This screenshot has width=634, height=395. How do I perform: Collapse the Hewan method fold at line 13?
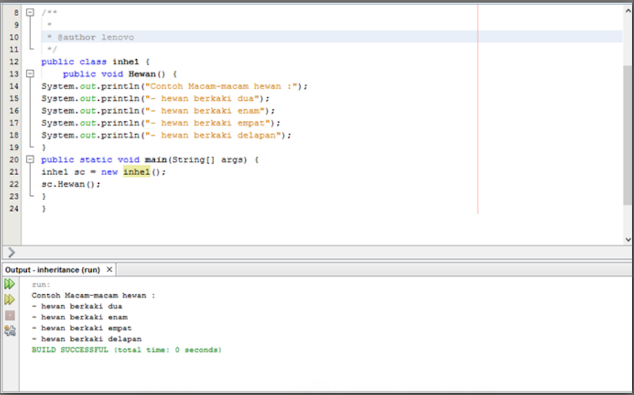(x=30, y=74)
